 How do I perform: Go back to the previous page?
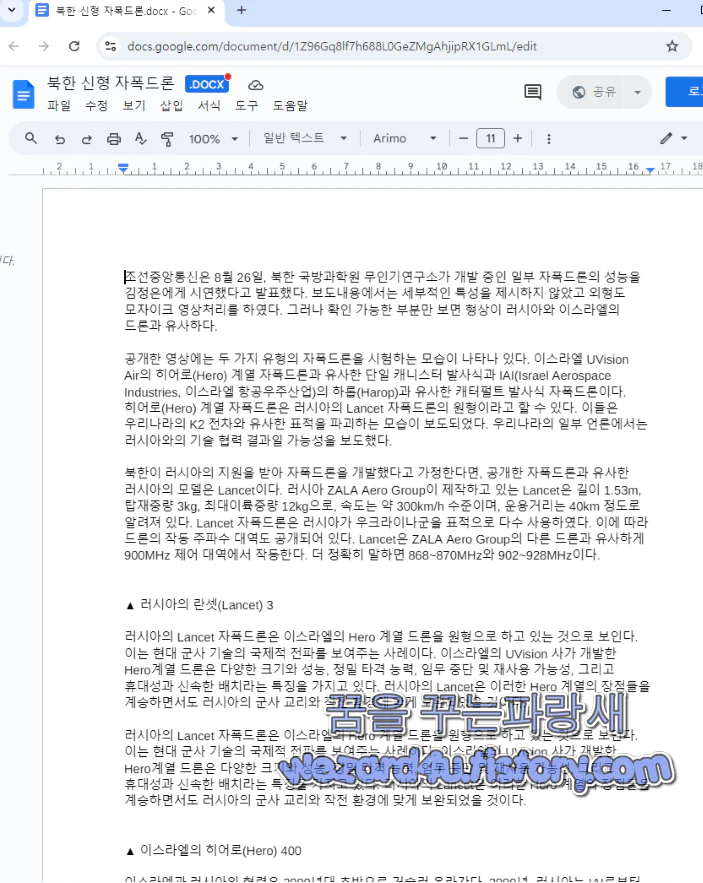click(14, 46)
